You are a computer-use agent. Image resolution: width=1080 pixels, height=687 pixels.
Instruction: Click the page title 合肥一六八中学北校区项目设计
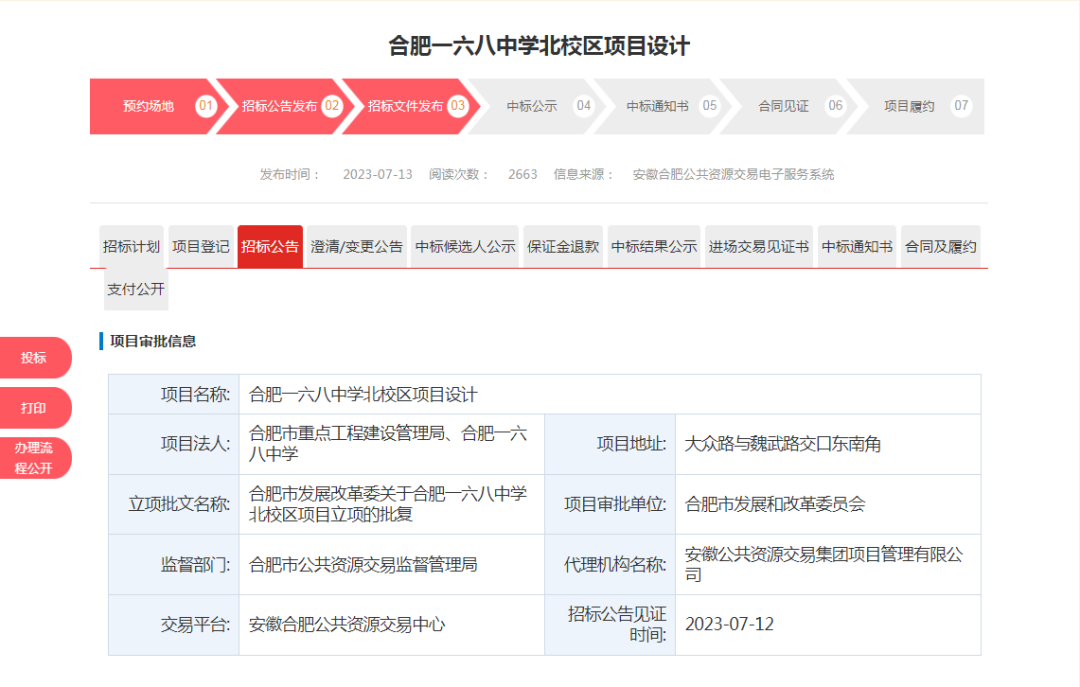coord(539,46)
